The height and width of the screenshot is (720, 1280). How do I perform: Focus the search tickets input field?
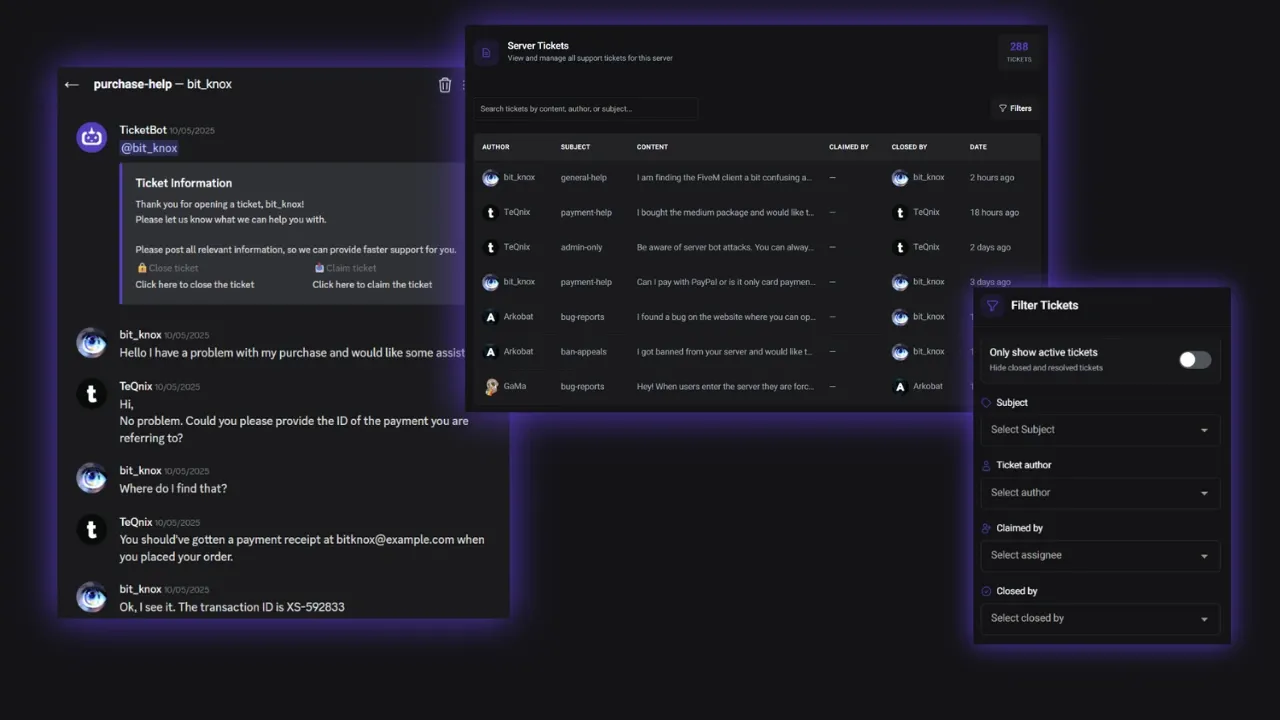pos(586,109)
